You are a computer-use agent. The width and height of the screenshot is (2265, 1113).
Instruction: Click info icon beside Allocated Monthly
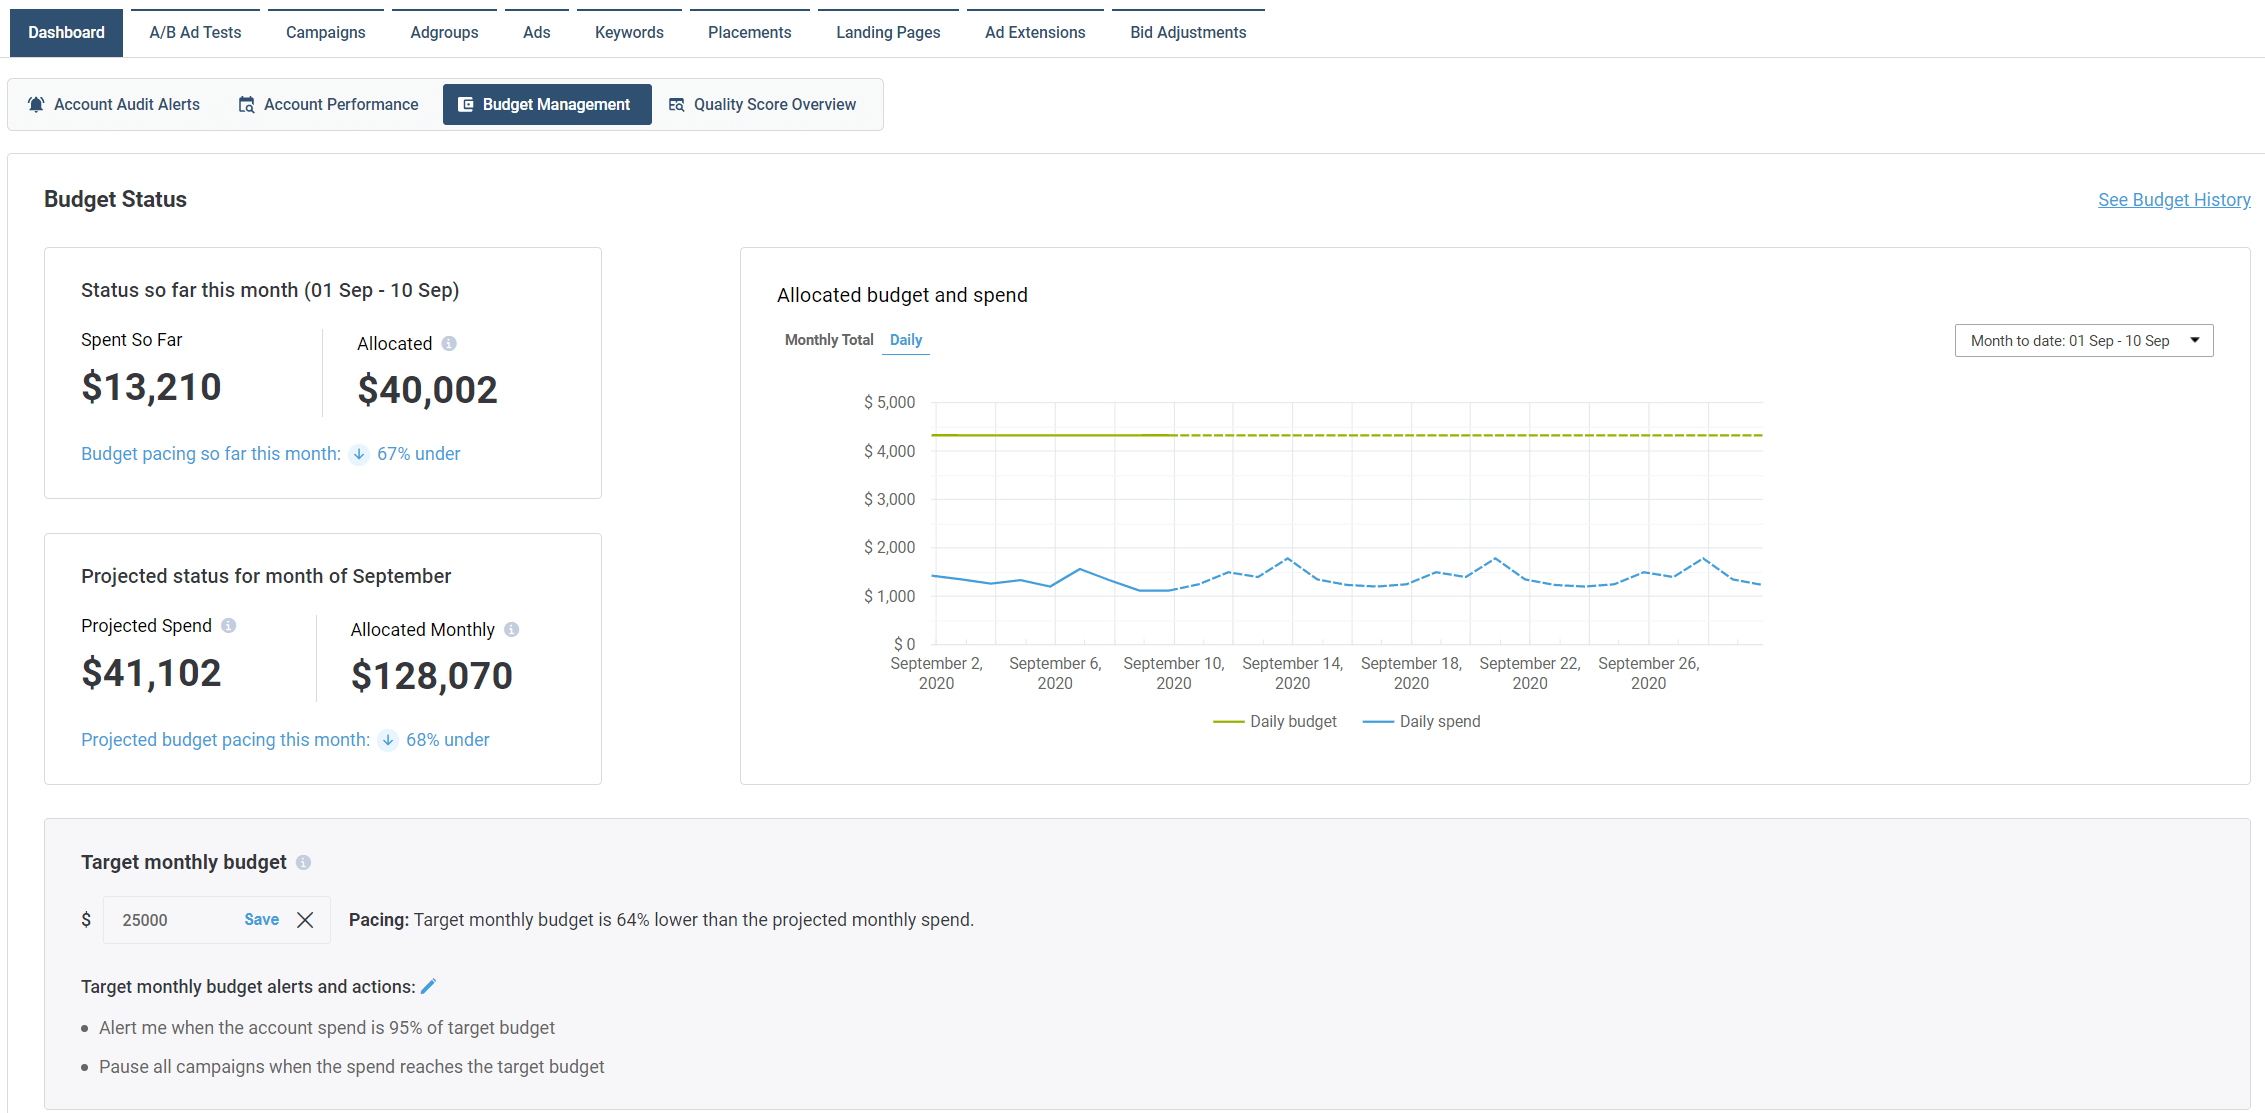tap(512, 630)
